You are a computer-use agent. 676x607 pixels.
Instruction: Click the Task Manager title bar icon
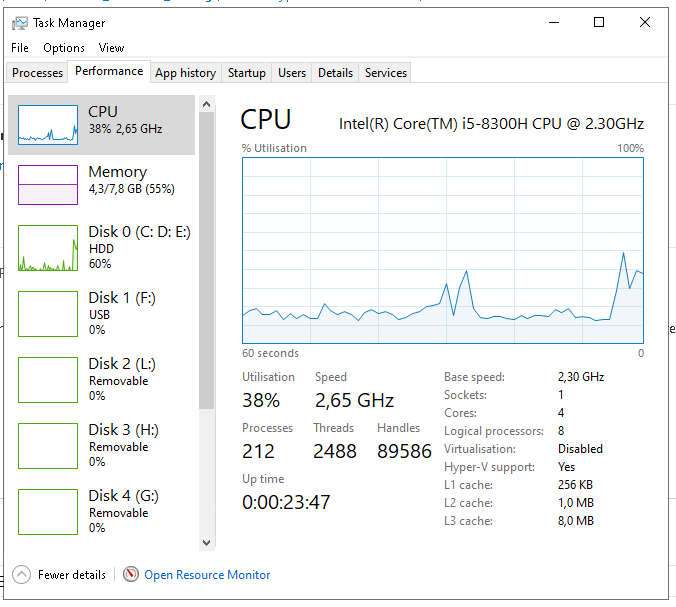pyautogui.click(x=20, y=23)
